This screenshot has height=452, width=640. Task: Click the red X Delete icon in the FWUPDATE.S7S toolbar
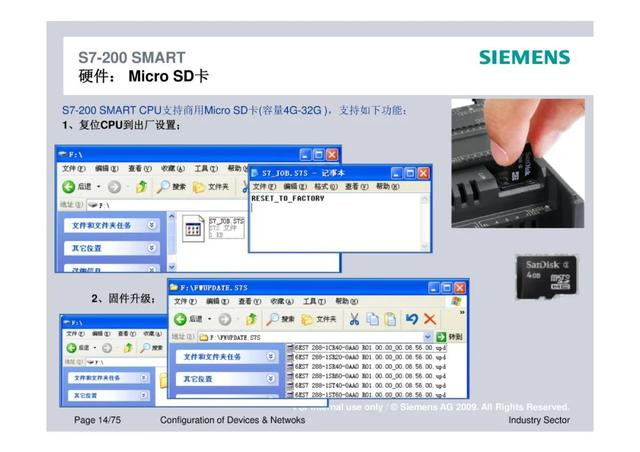pos(430,319)
